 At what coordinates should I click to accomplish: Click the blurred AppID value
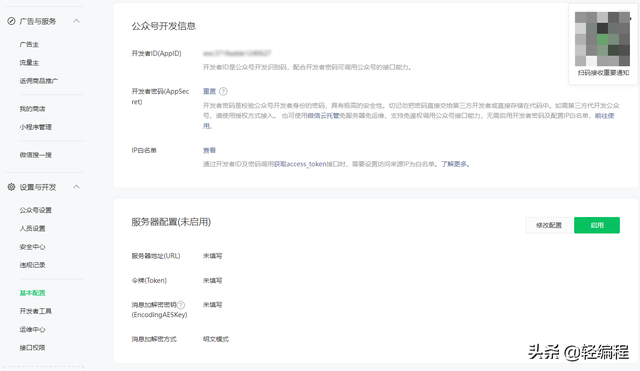pos(237,53)
